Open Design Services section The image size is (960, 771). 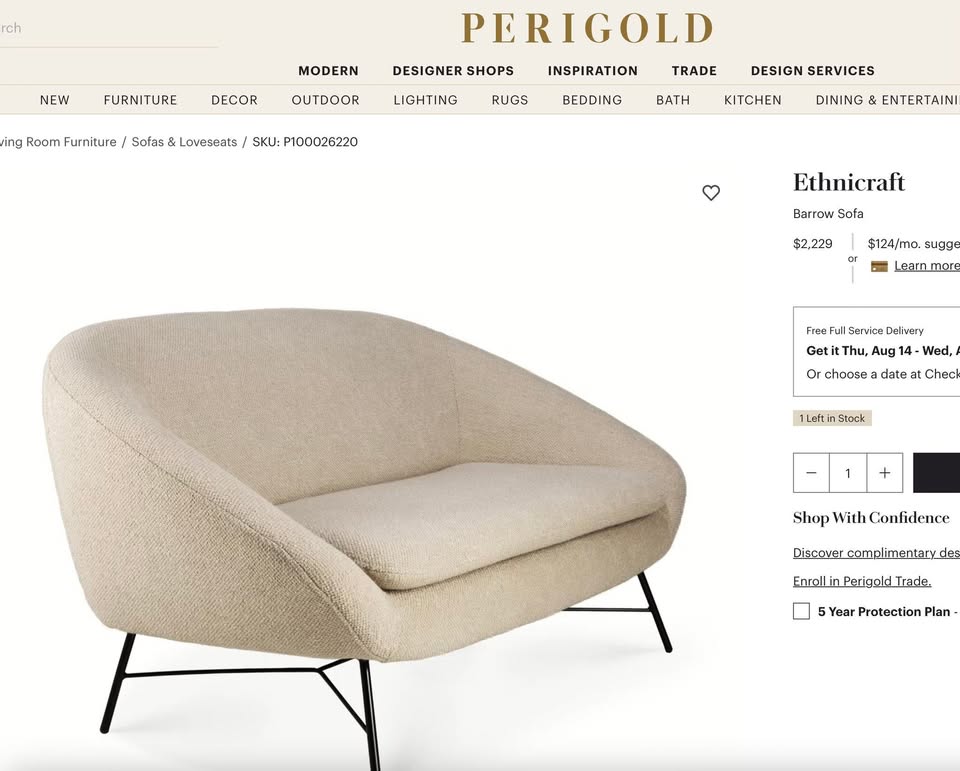point(812,71)
